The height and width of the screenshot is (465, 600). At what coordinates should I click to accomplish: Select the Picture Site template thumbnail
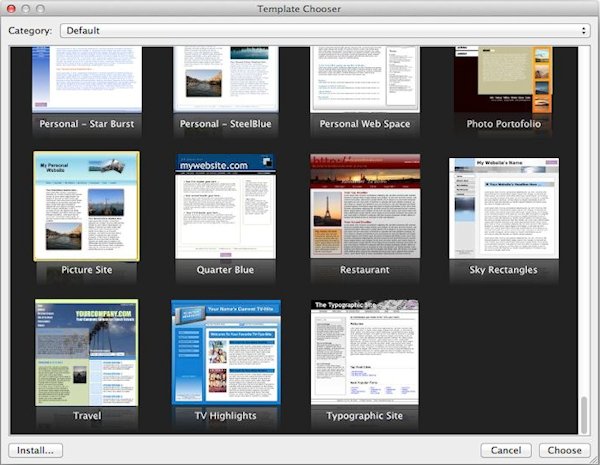pos(86,206)
